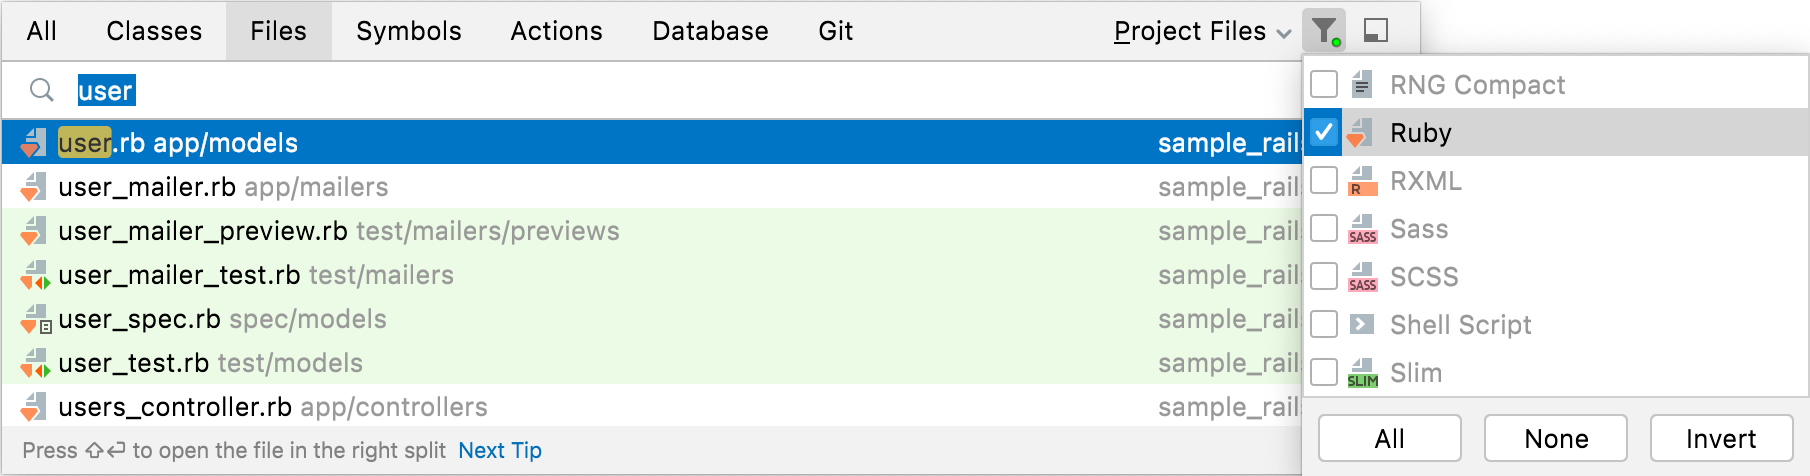The image size is (1810, 476).
Task: Check the RNG Compact checkbox
Action: coord(1324,85)
